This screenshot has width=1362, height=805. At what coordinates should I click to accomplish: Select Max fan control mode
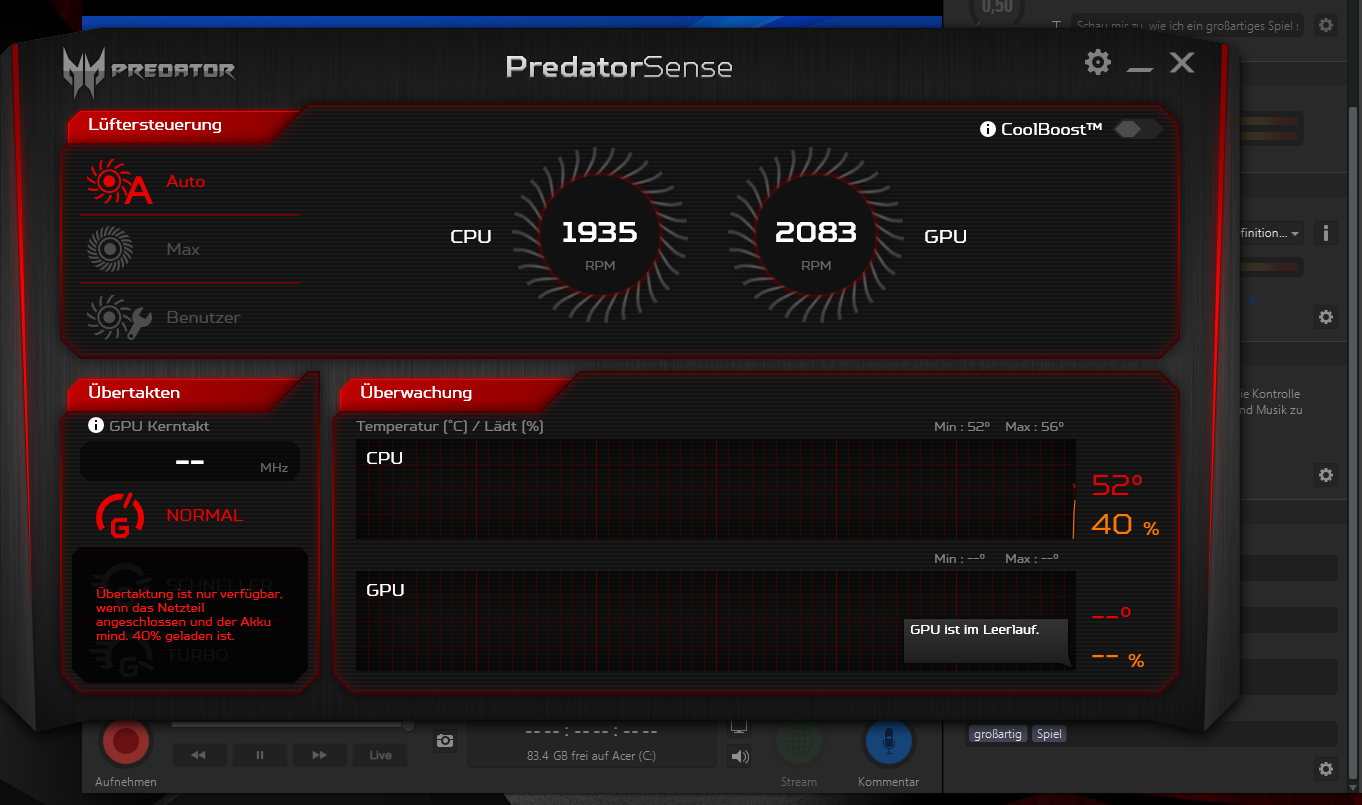click(183, 250)
